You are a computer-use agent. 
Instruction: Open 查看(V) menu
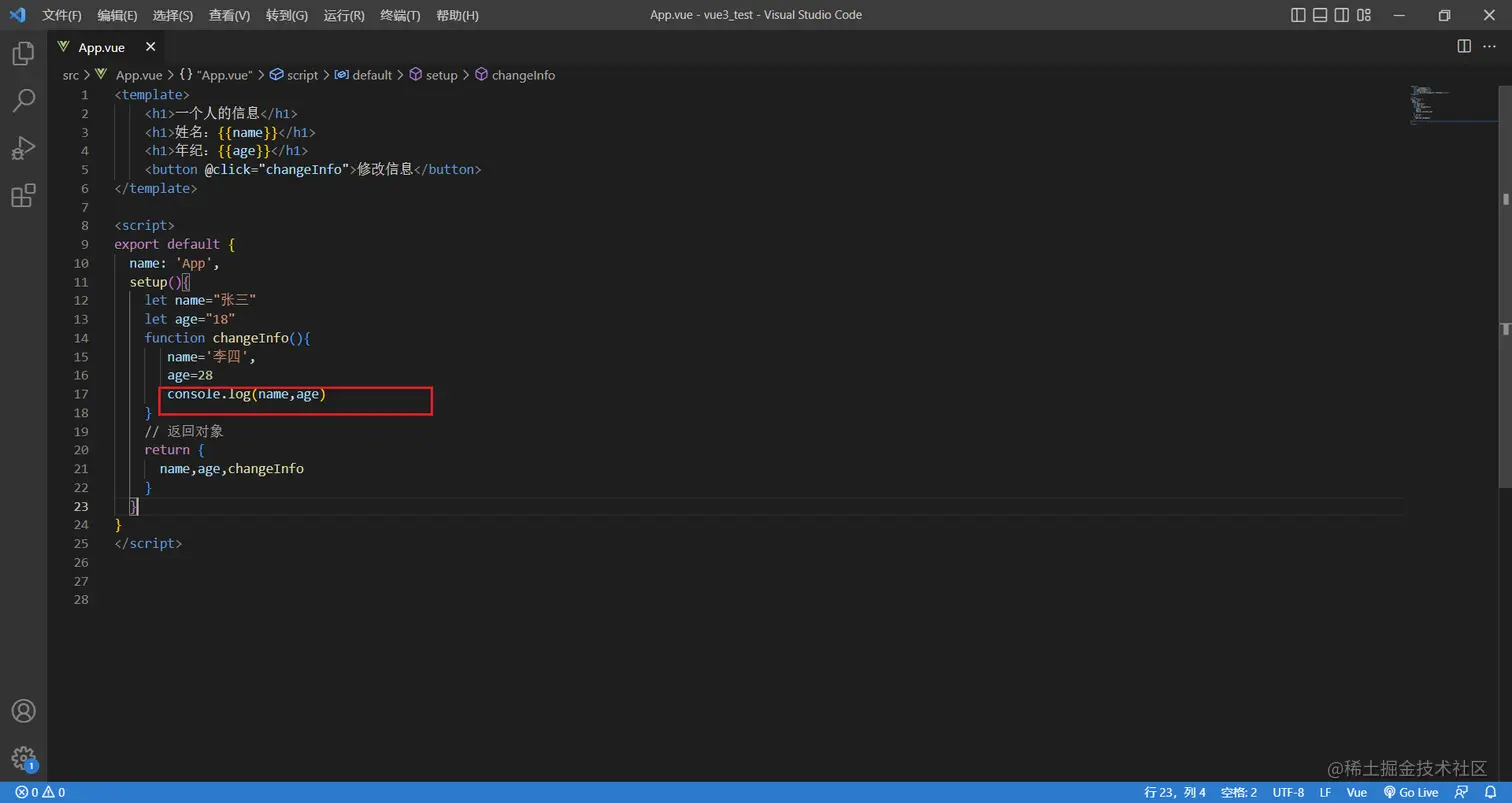(x=230, y=15)
